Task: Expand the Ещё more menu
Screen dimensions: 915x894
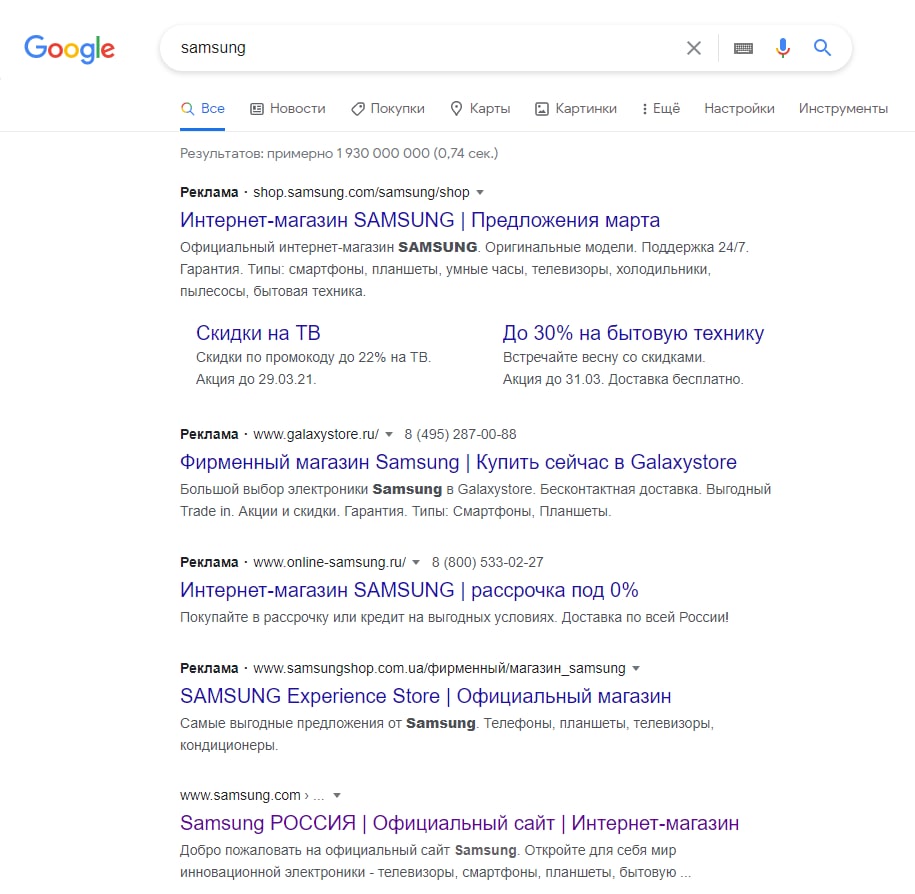Action: 661,108
